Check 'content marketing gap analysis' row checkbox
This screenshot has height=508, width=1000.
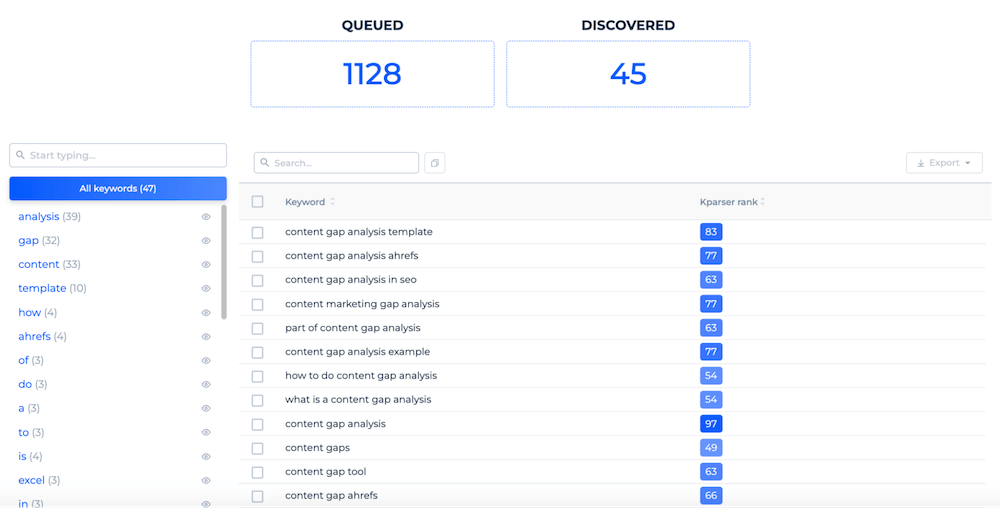[258, 304]
